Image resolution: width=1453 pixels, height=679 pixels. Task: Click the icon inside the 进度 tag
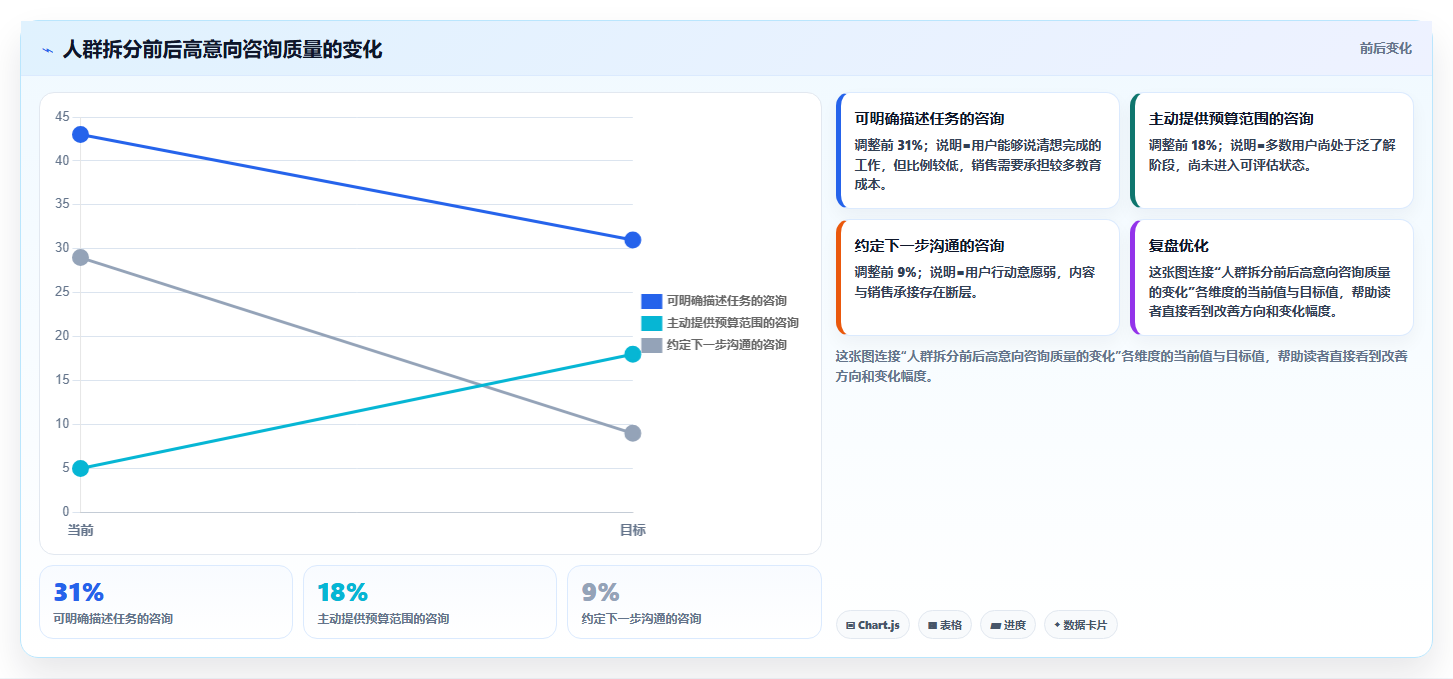pos(995,625)
